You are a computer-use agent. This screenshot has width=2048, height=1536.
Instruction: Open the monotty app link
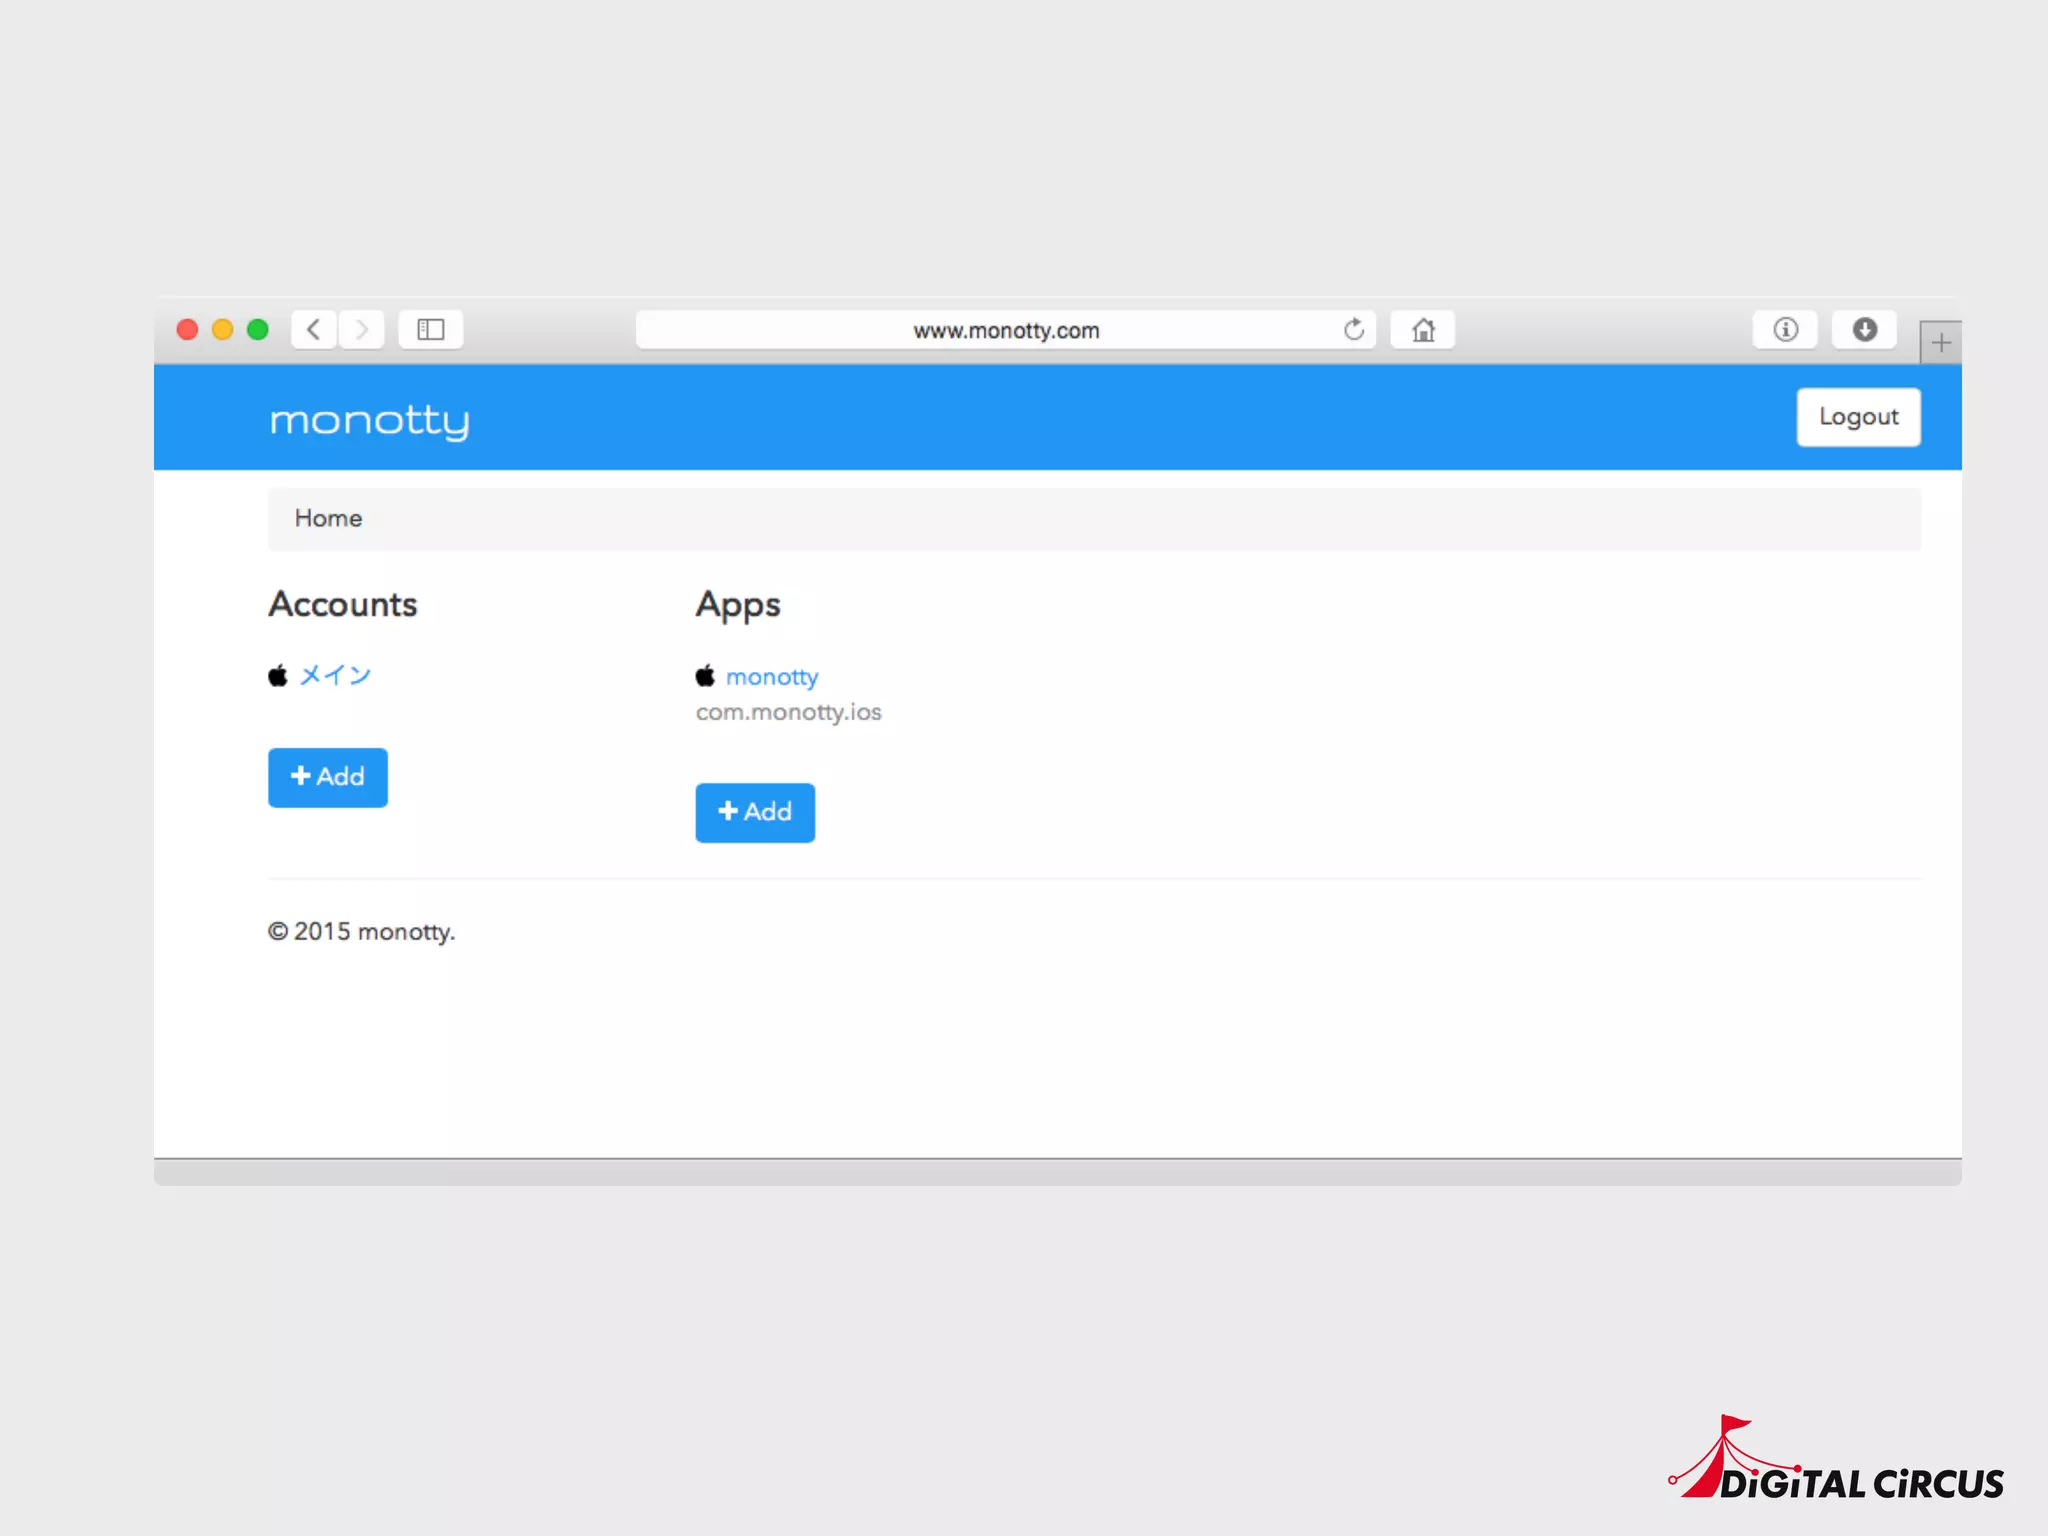772,677
